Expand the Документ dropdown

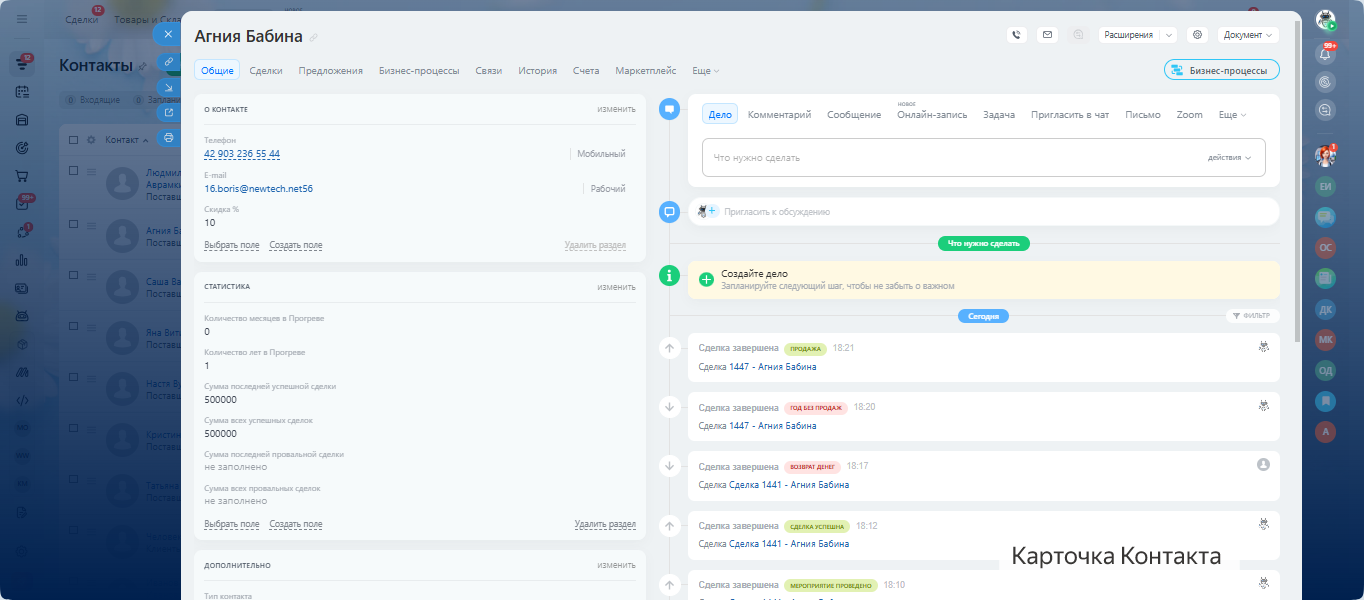point(1249,35)
